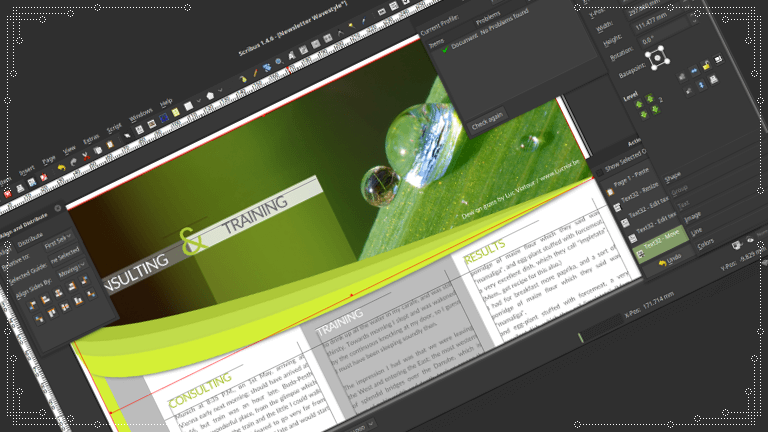Open the Extras menu
The width and height of the screenshot is (768, 432).
pos(91,139)
